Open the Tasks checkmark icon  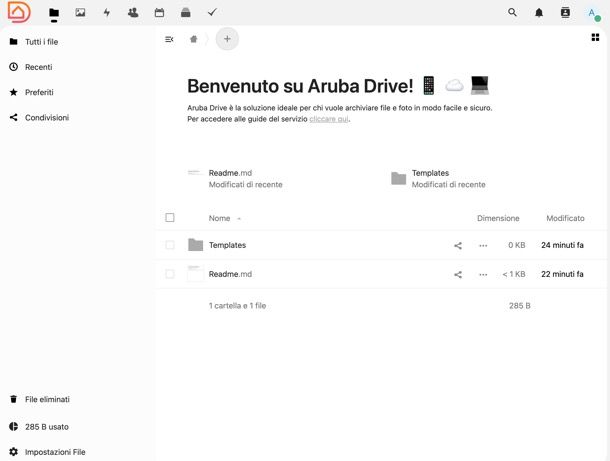[212, 13]
